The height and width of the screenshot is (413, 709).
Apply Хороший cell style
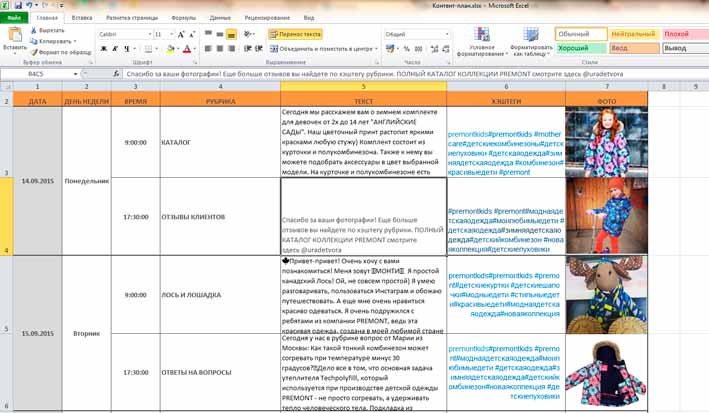581,48
